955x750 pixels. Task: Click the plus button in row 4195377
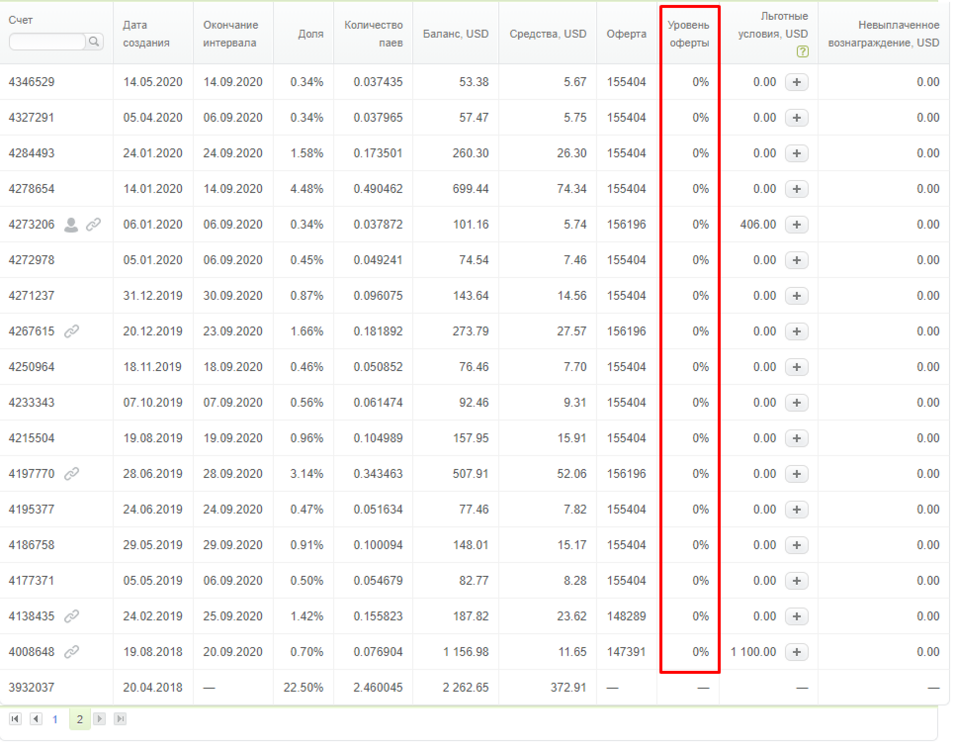coord(797,509)
